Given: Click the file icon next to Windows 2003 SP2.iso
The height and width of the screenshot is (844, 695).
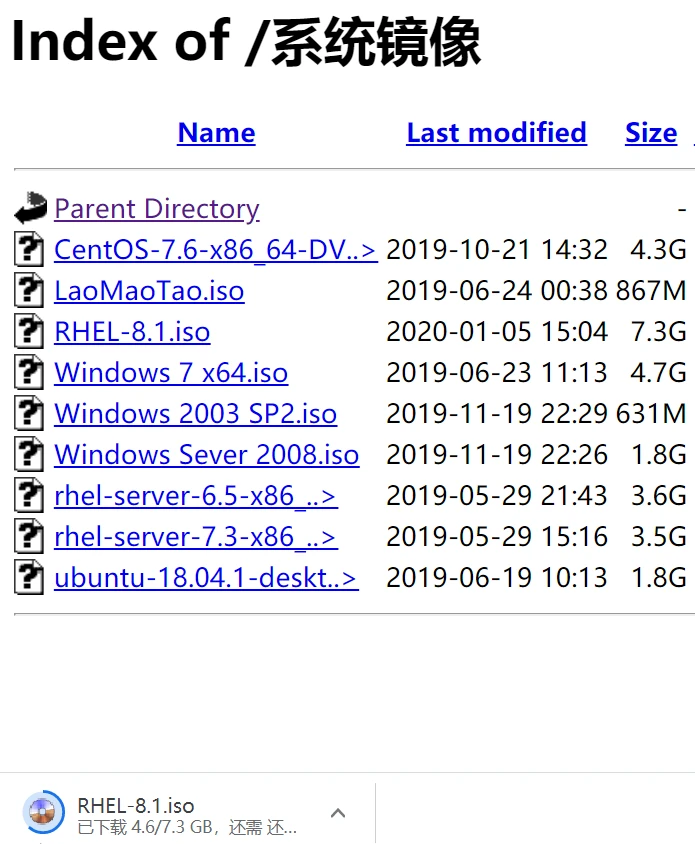Looking at the screenshot, I should click(29, 414).
